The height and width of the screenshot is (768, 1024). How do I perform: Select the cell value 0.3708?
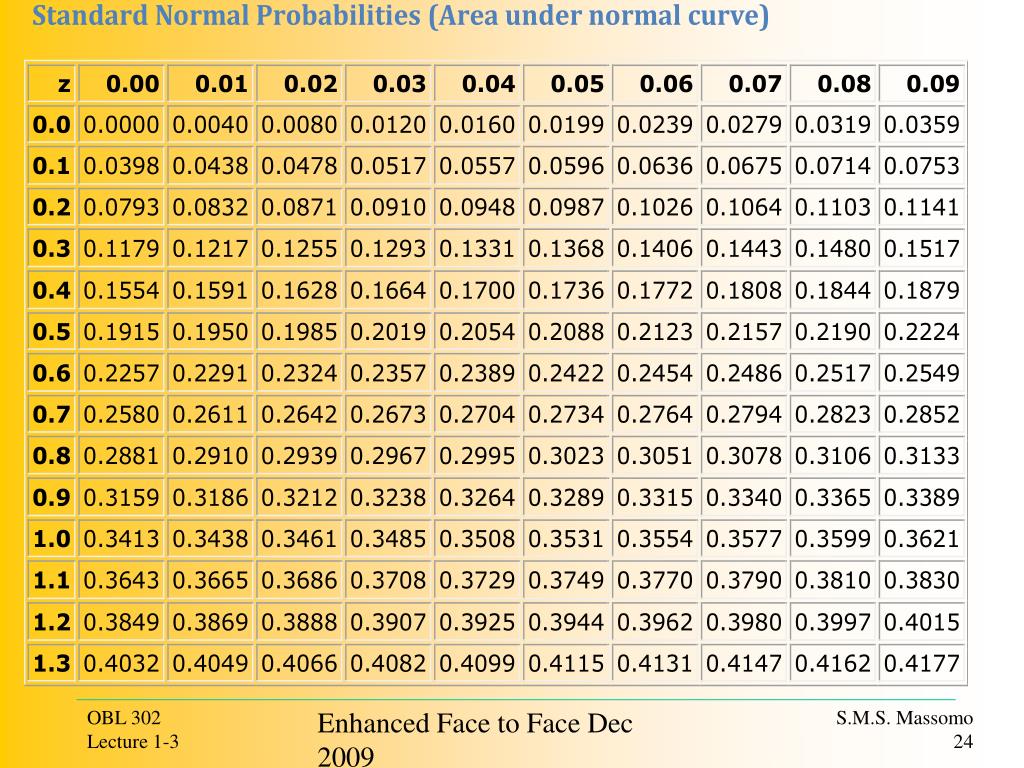pos(389,580)
